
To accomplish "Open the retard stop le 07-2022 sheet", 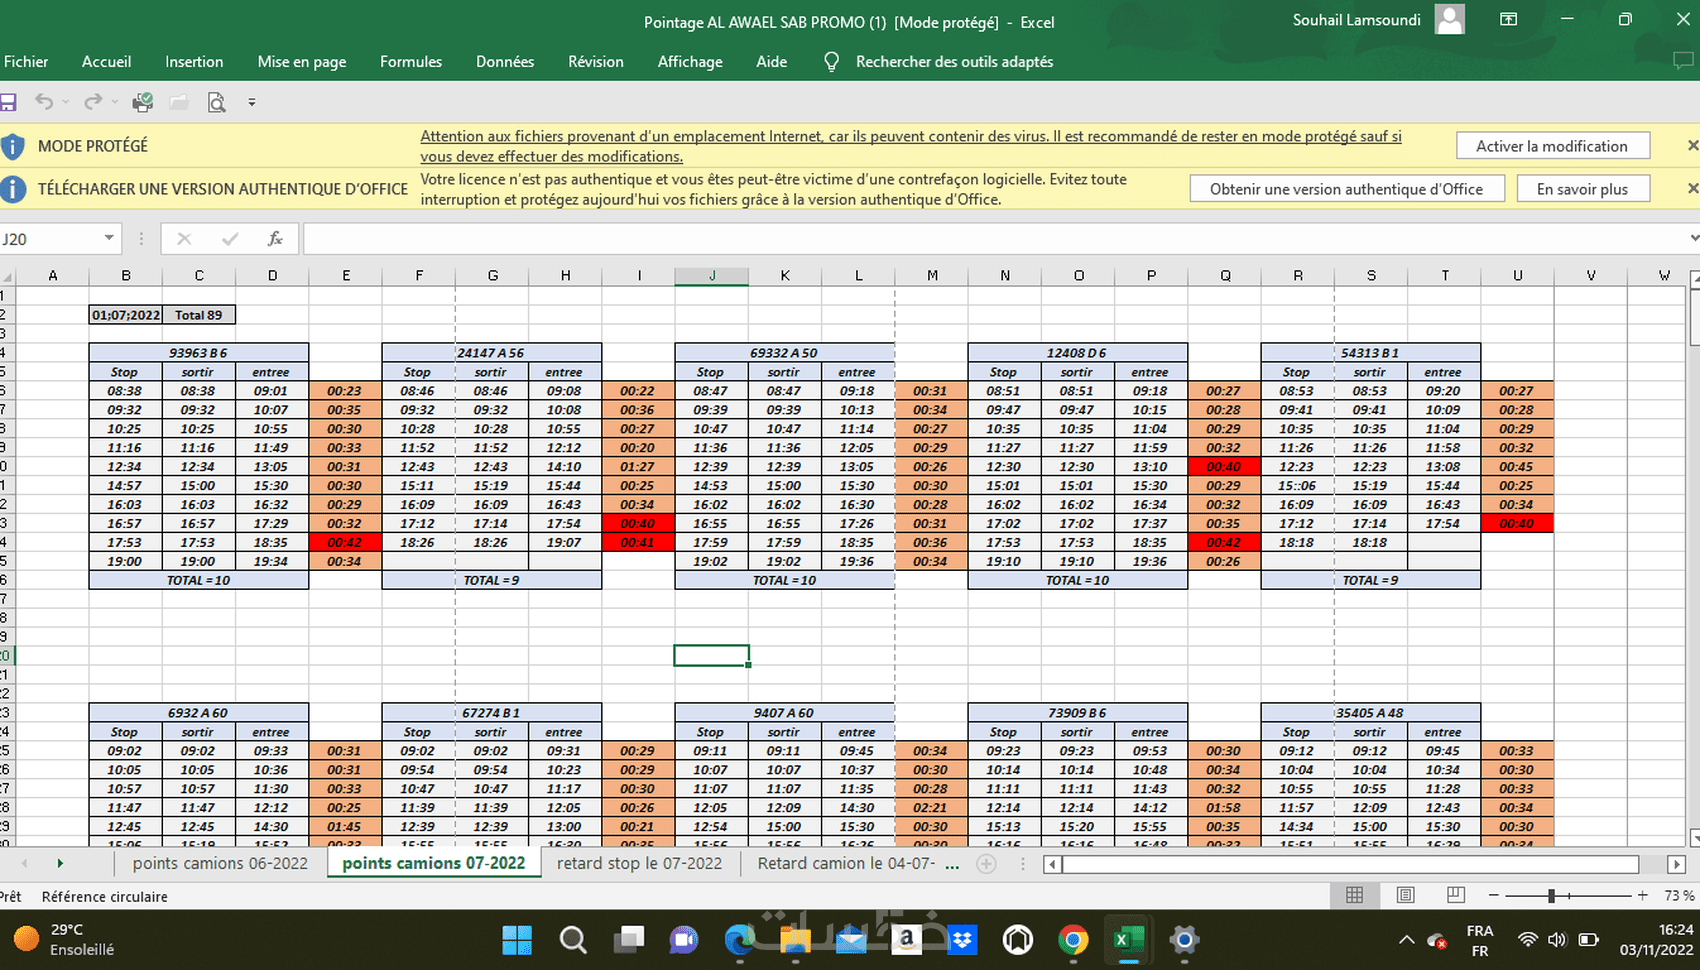I will [639, 862].
